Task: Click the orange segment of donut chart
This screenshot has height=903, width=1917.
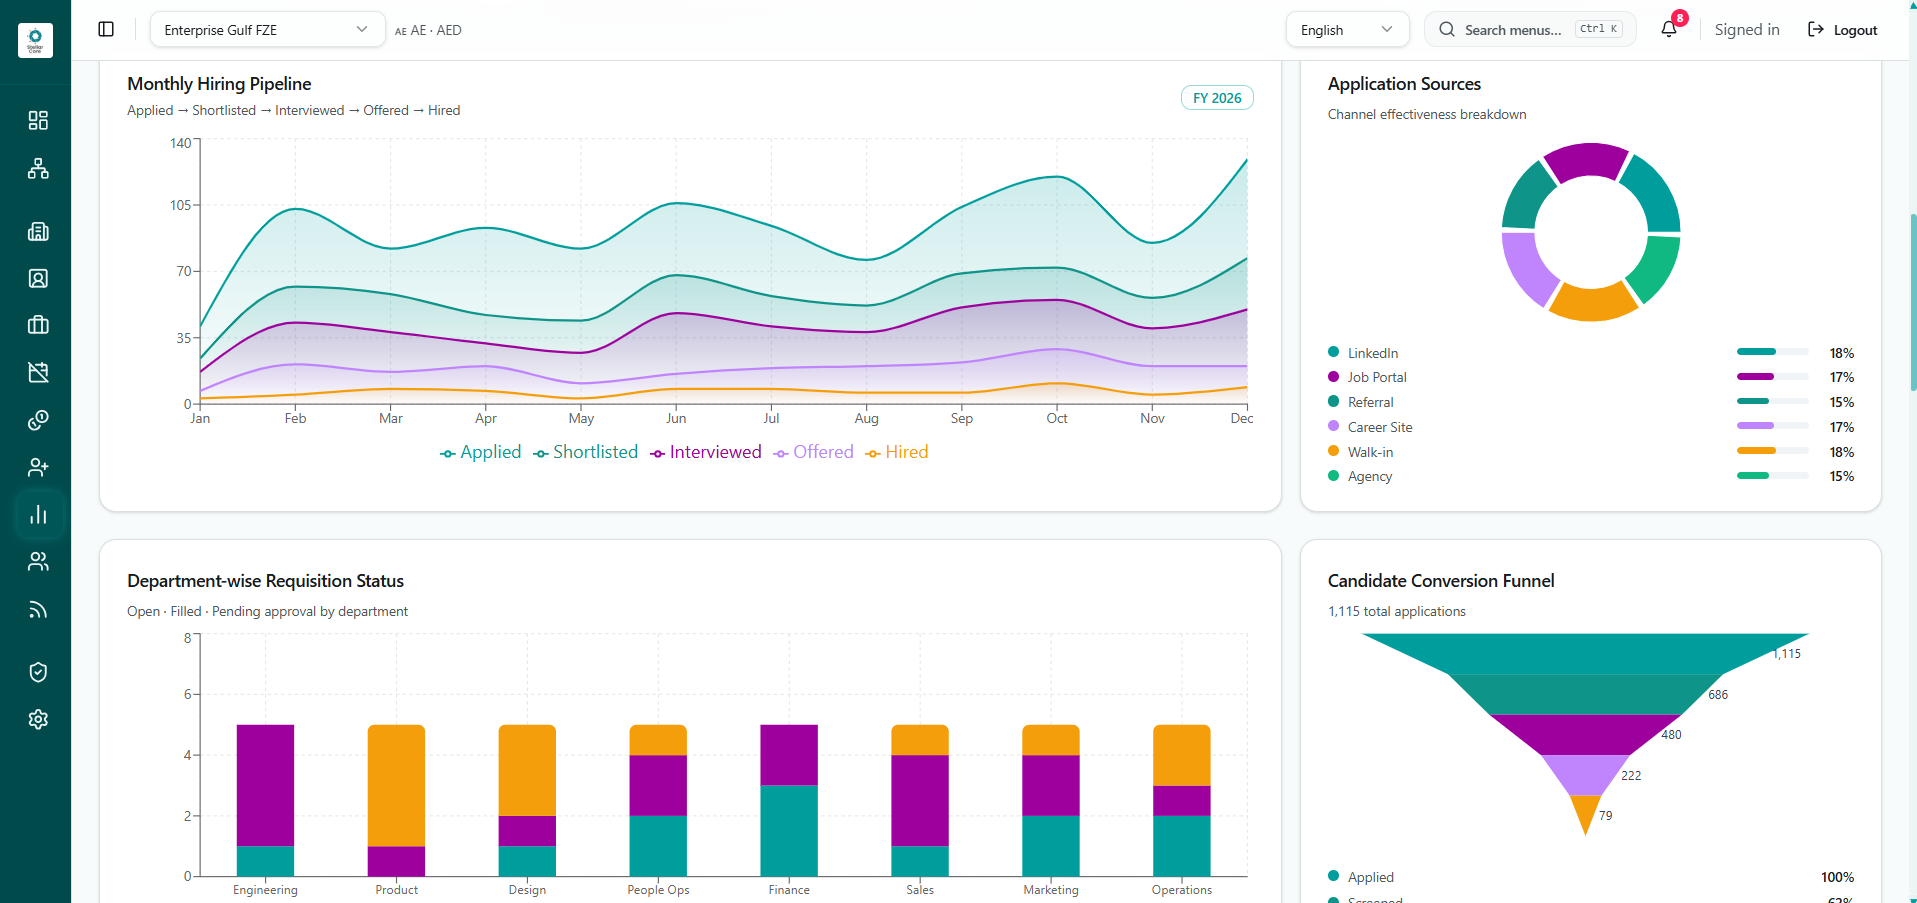Action: [1592, 302]
